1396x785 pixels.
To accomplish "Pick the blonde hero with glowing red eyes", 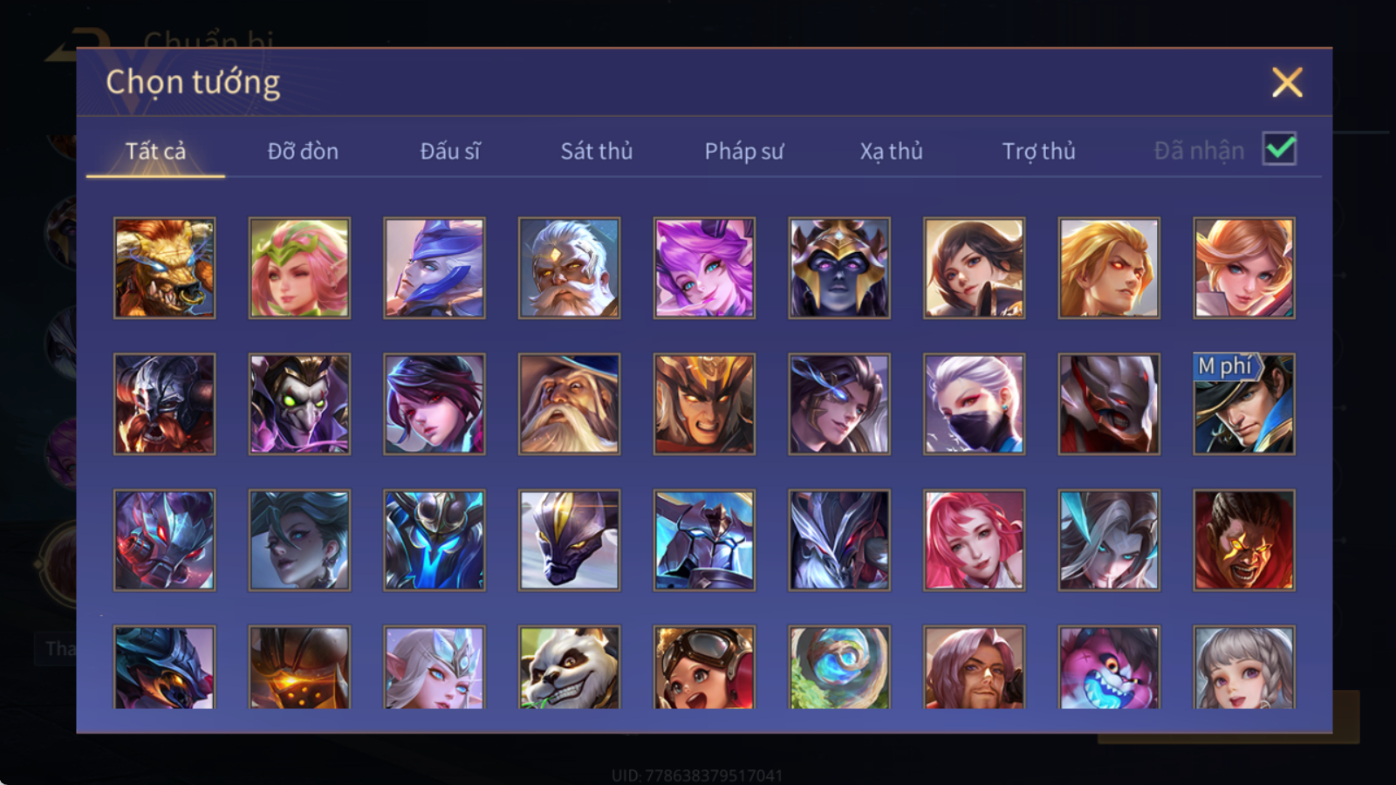I will 1109,268.
